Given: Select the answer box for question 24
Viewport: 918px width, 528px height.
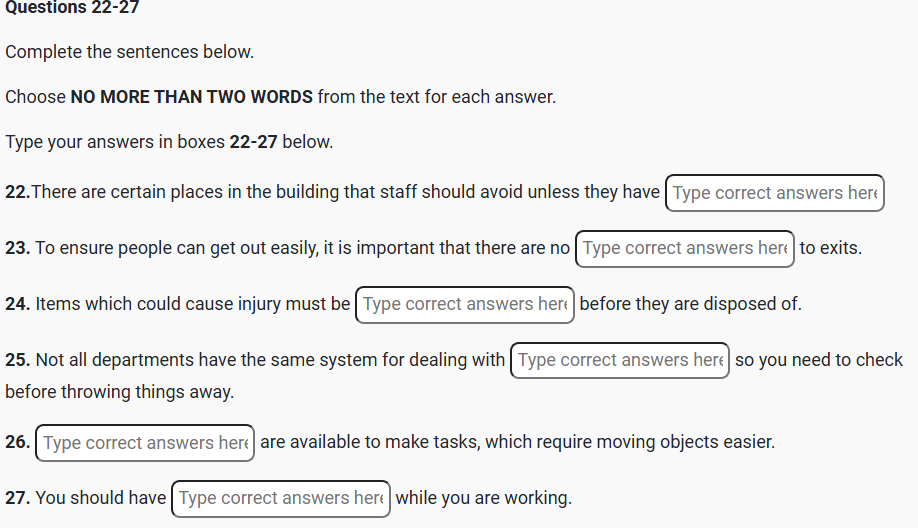Looking at the screenshot, I should click(x=465, y=304).
